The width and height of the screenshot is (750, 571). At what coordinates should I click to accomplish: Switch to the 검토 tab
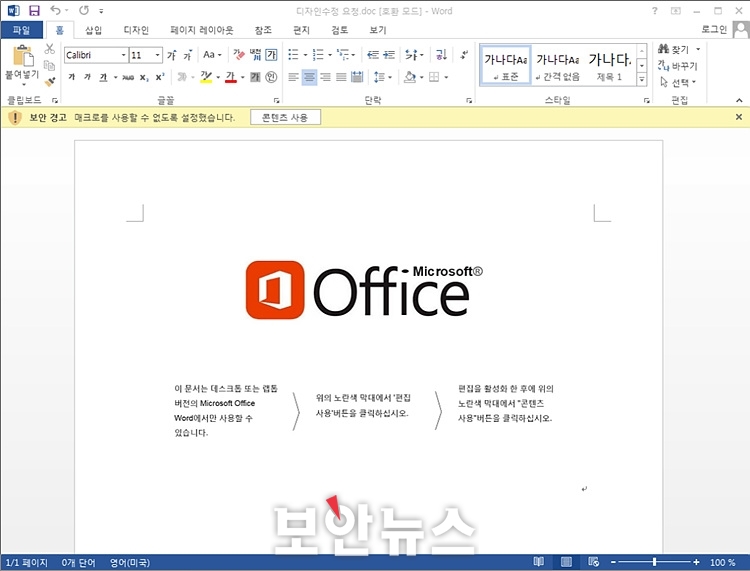click(x=339, y=30)
